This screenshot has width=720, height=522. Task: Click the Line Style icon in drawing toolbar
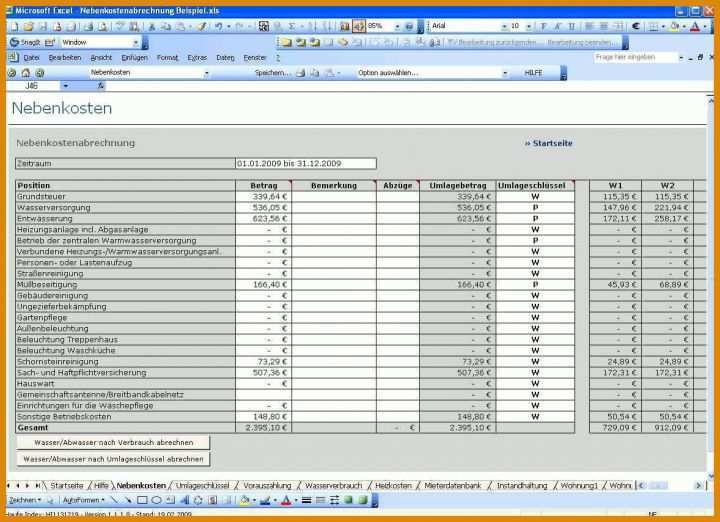(307, 500)
